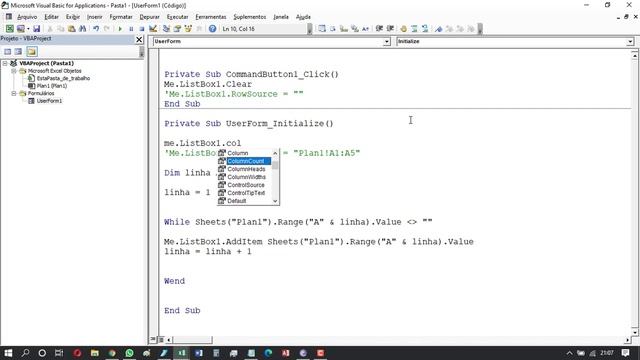Click the Reset stop icon
640x360 pixels.
pos(142,29)
